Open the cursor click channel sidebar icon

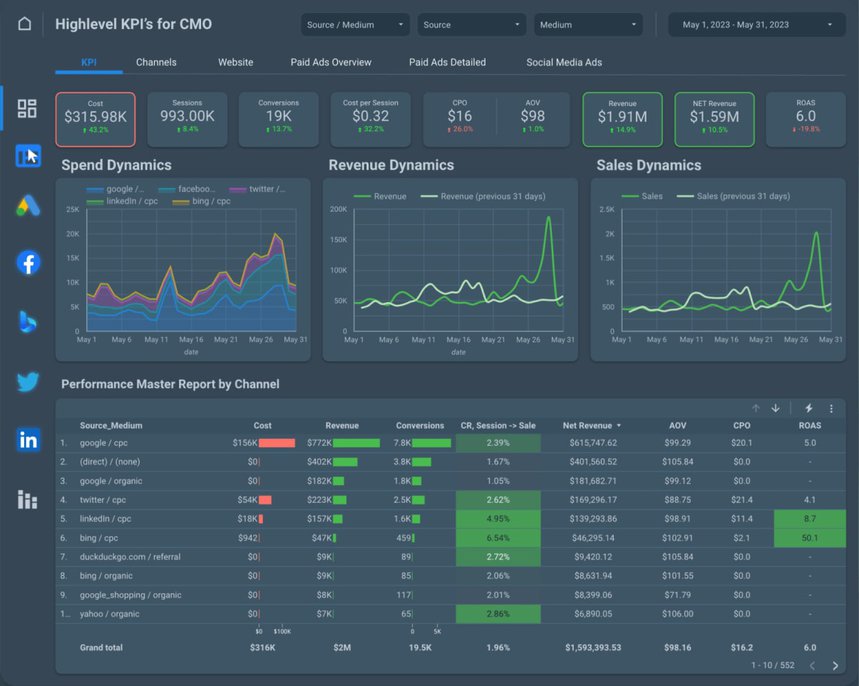point(28,156)
